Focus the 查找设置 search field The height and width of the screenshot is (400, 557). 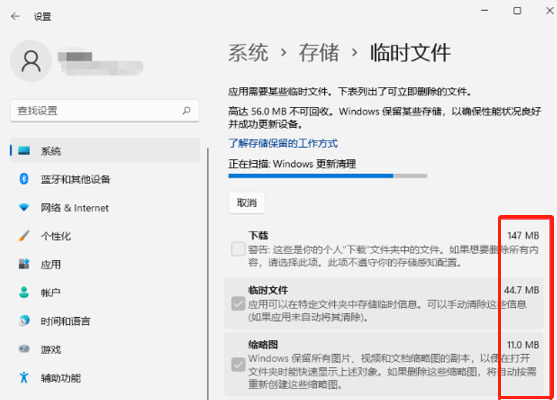105,111
